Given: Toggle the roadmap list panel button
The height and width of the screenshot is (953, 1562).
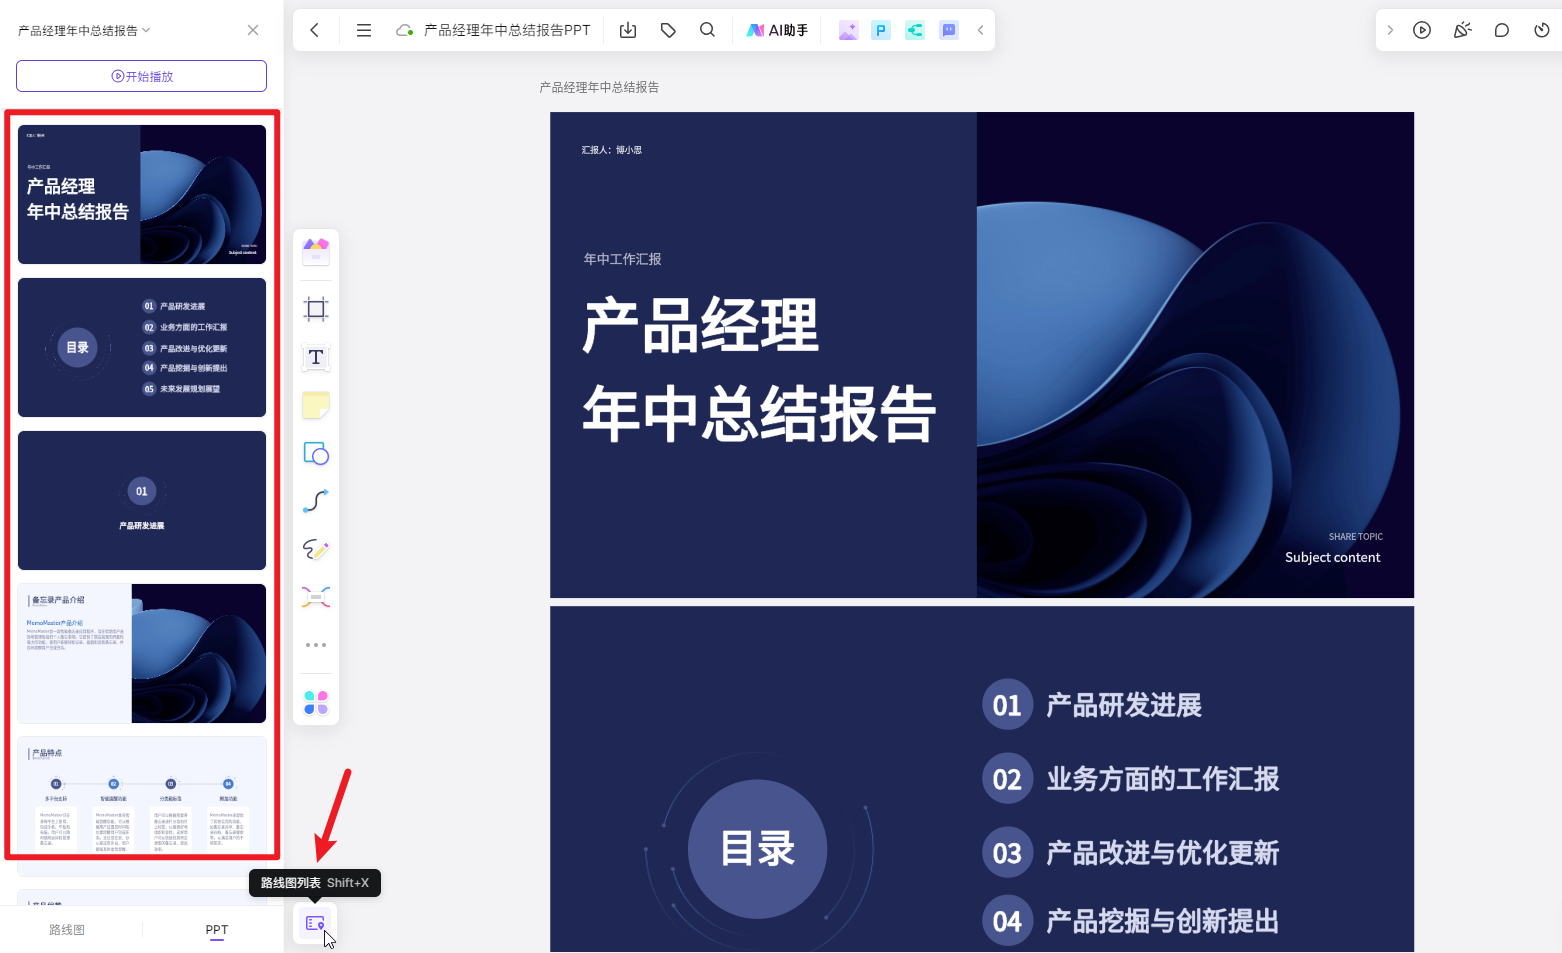Looking at the screenshot, I should tap(315, 923).
